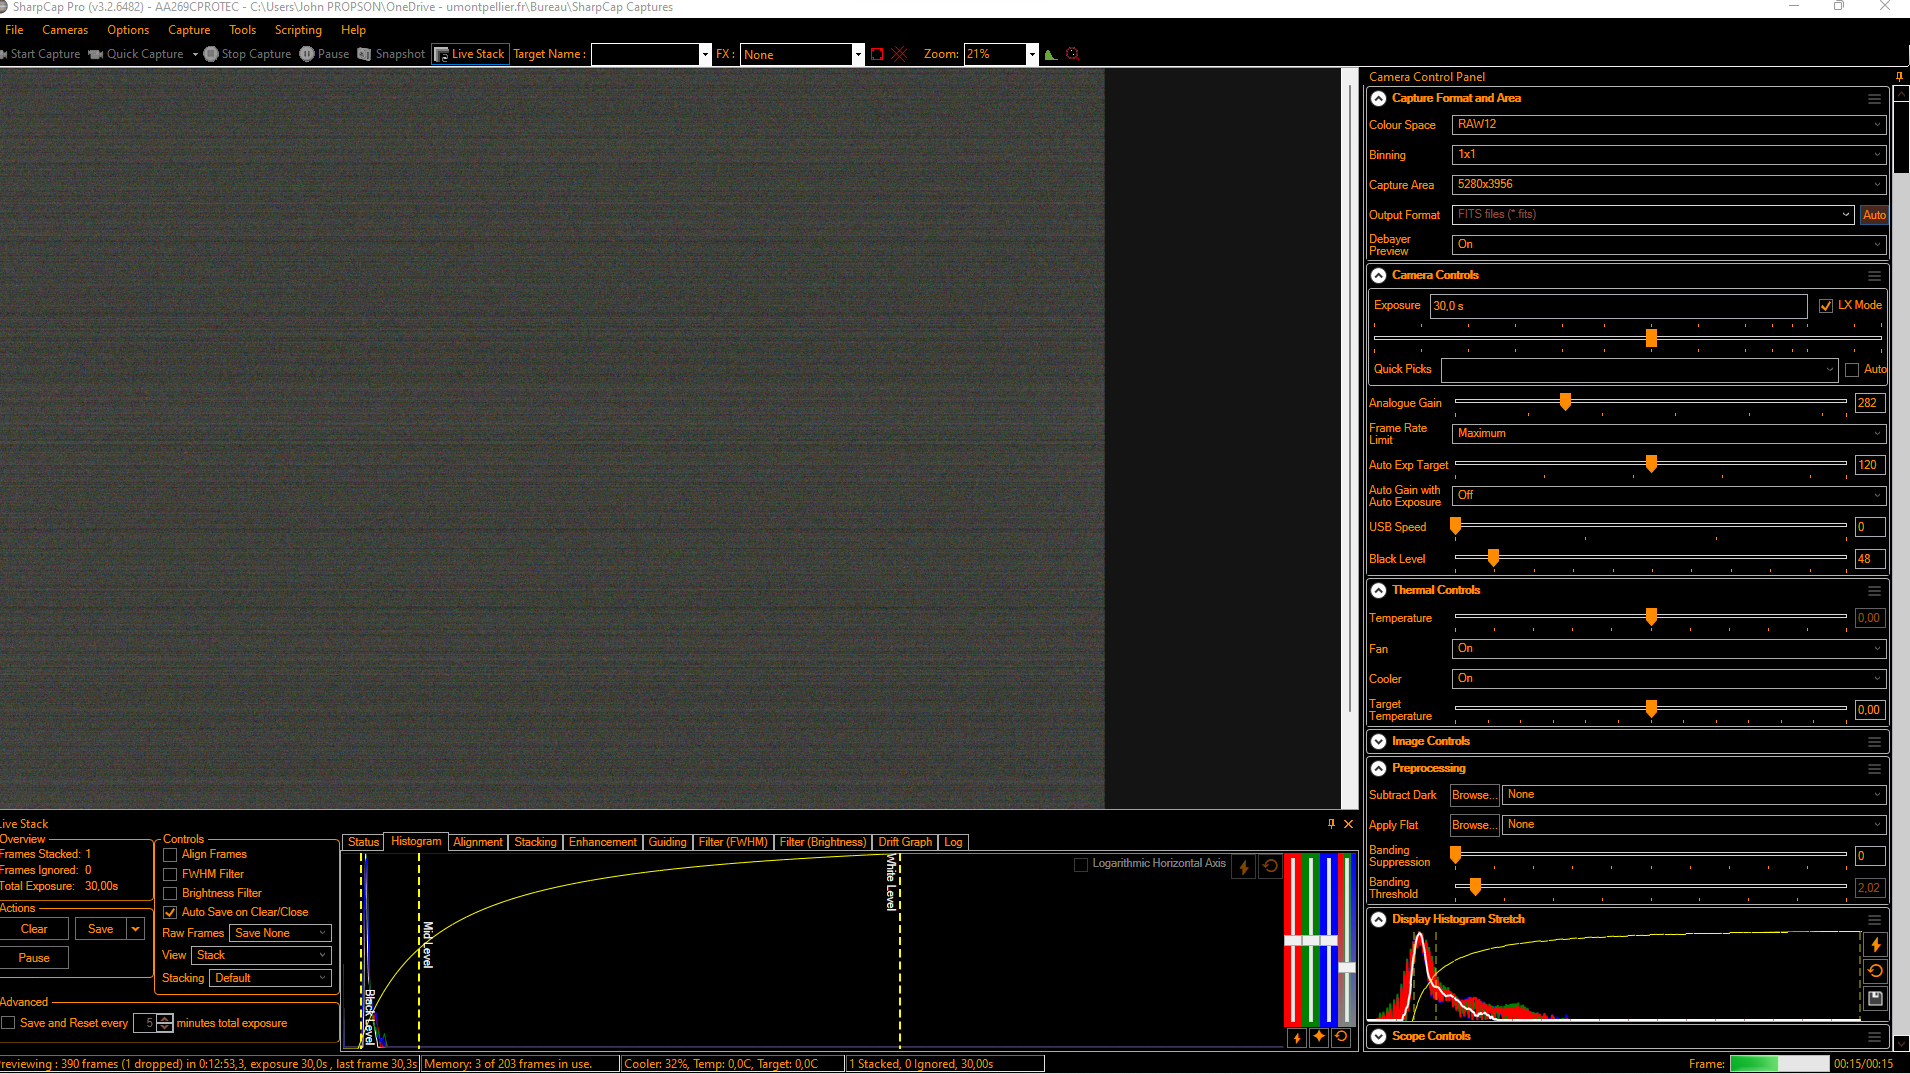The height and width of the screenshot is (1074, 1910).
Task: Open the Raw Frames Save None dropdown
Action: point(280,933)
